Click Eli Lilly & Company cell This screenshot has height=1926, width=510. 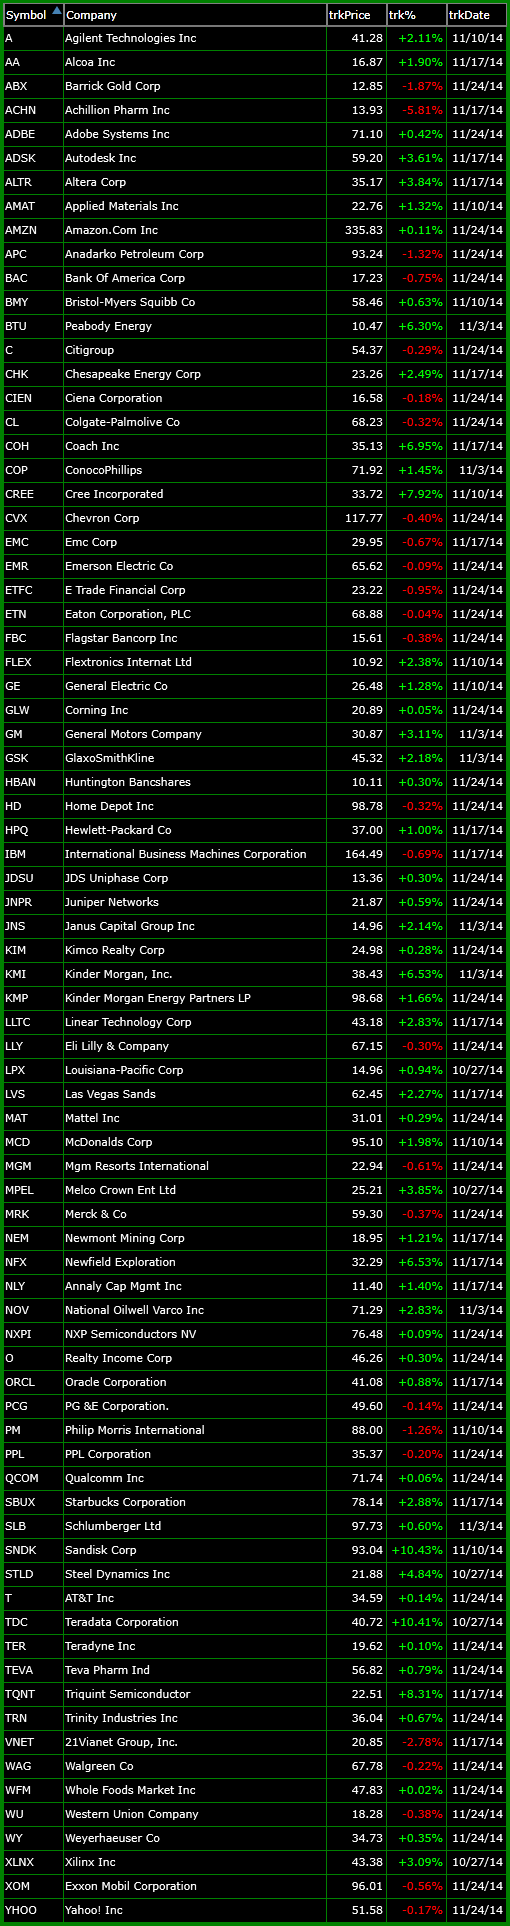195,1046
